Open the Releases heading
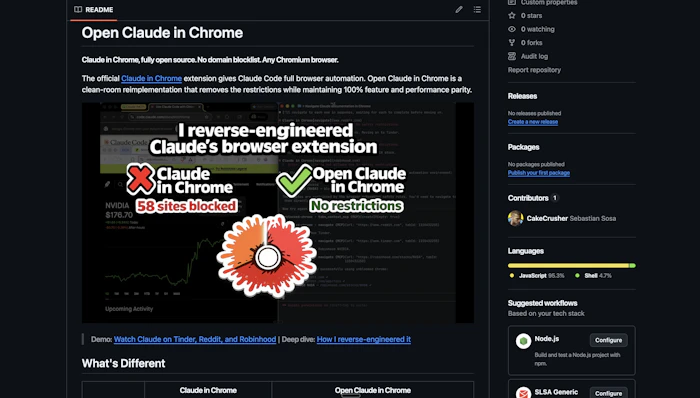The width and height of the screenshot is (700, 398). pyautogui.click(x=522, y=96)
